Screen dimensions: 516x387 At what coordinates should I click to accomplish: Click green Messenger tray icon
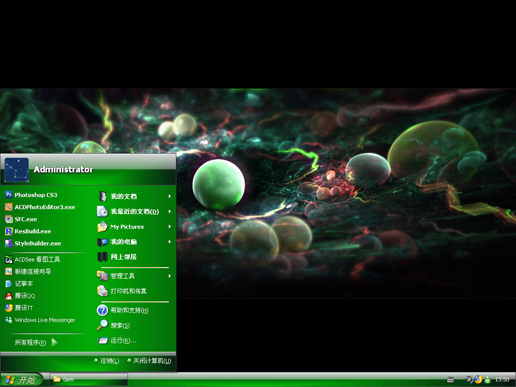(x=487, y=379)
